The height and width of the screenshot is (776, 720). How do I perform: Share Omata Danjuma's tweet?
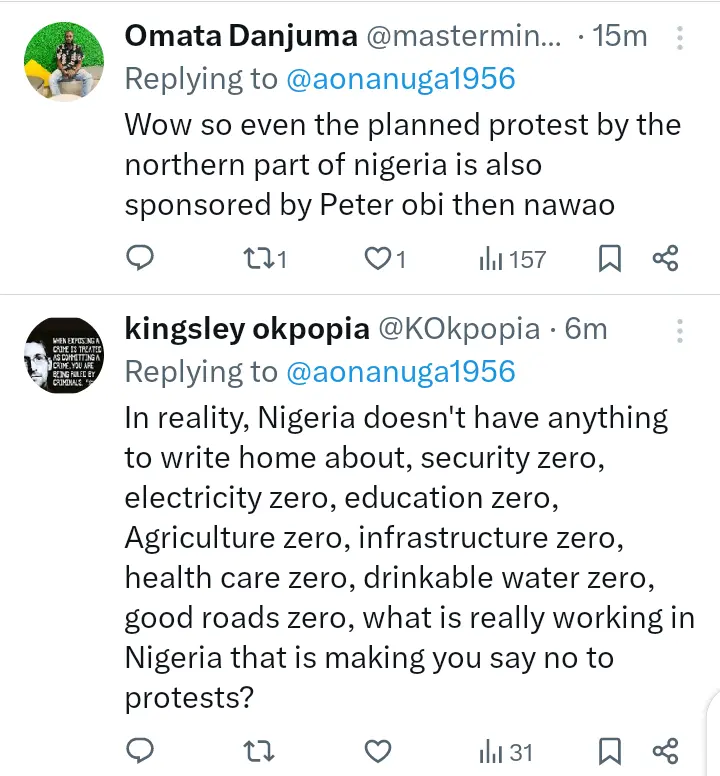[666, 259]
